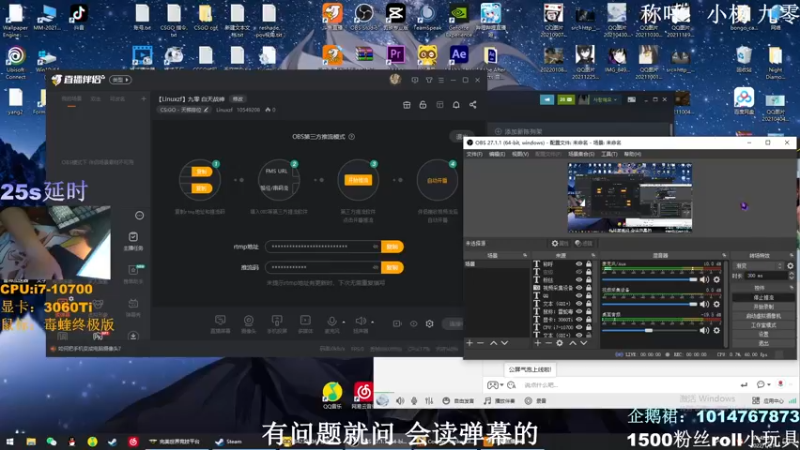800x450 pixels.
Task: Unlock the 视频采集设备 source lock
Action: [x=589, y=288]
